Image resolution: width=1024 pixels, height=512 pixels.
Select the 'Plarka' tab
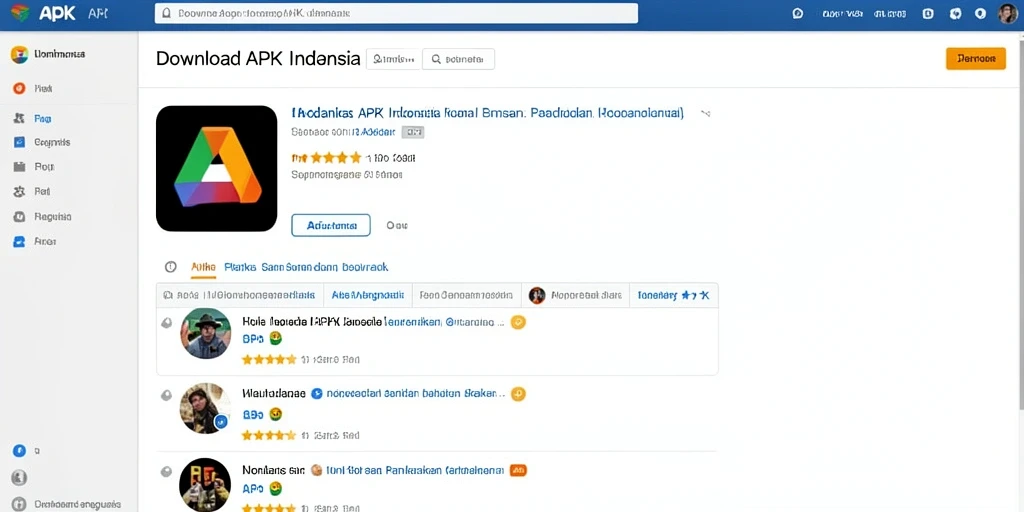click(240, 267)
